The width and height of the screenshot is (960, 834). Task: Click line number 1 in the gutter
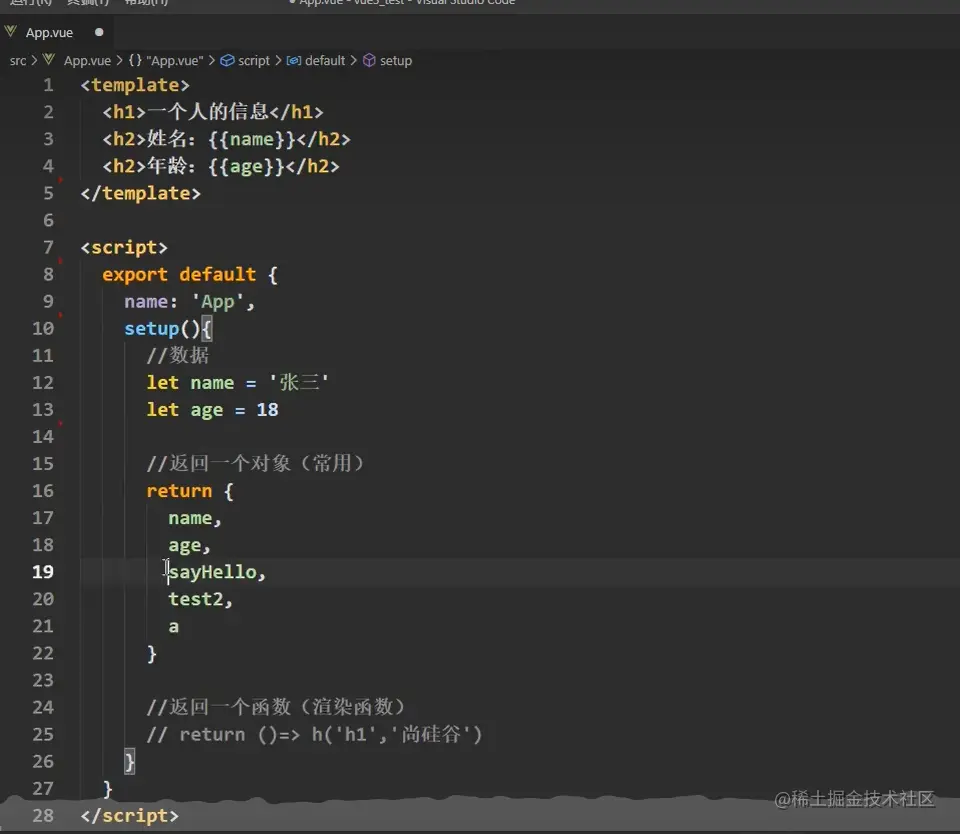(x=48, y=85)
